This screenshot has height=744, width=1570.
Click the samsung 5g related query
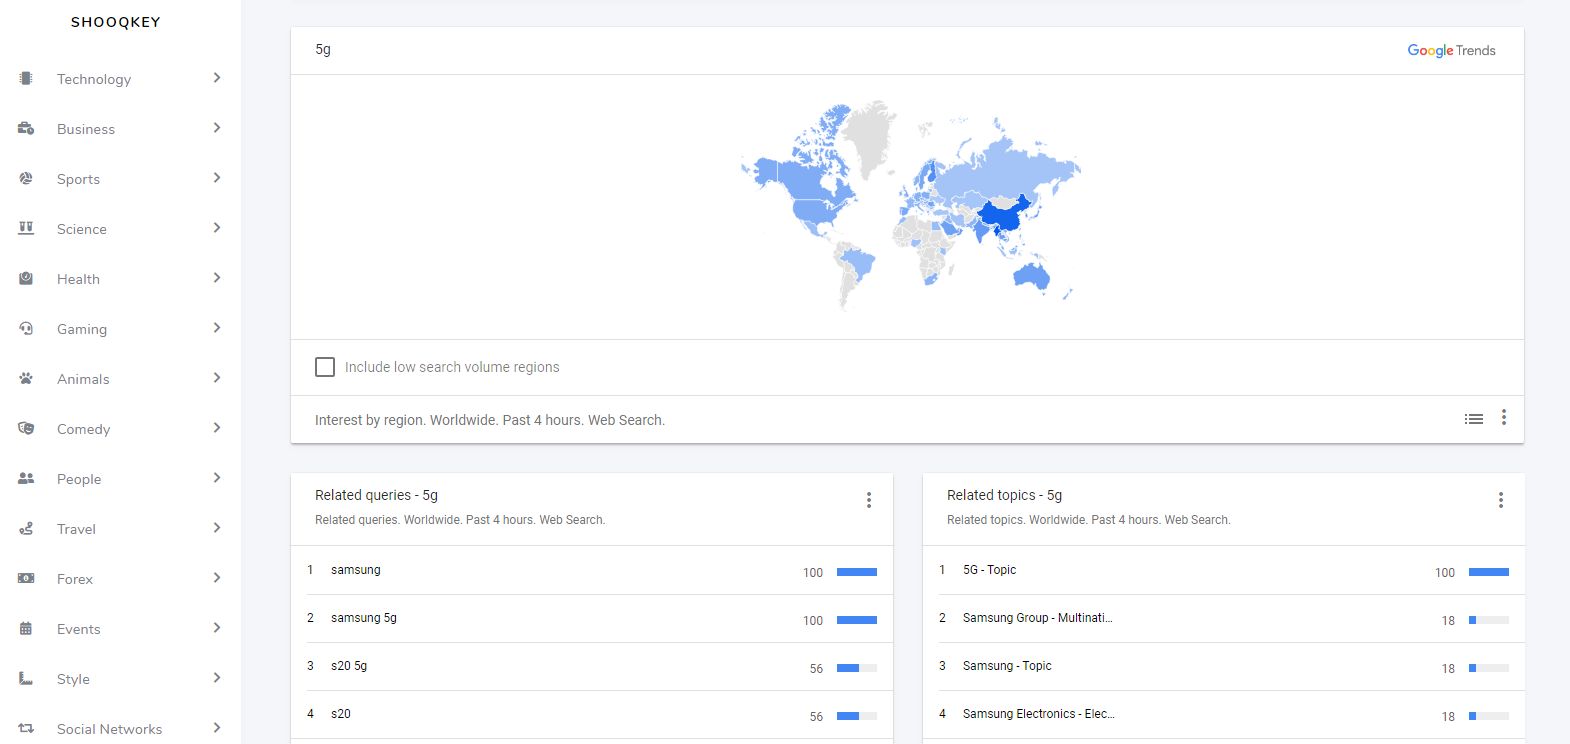(x=364, y=618)
